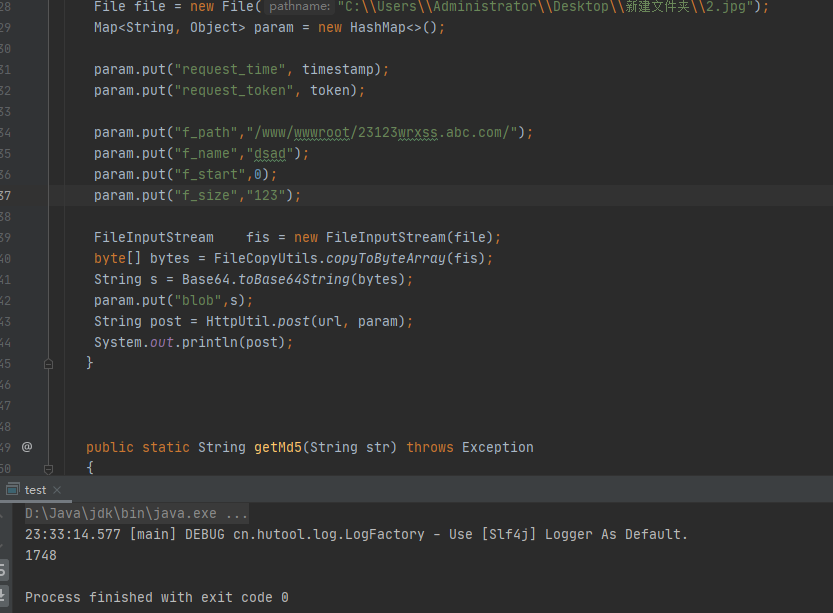The height and width of the screenshot is (613, 833).
Task: Select the test run tab
Action: click(x=35, y=490)
